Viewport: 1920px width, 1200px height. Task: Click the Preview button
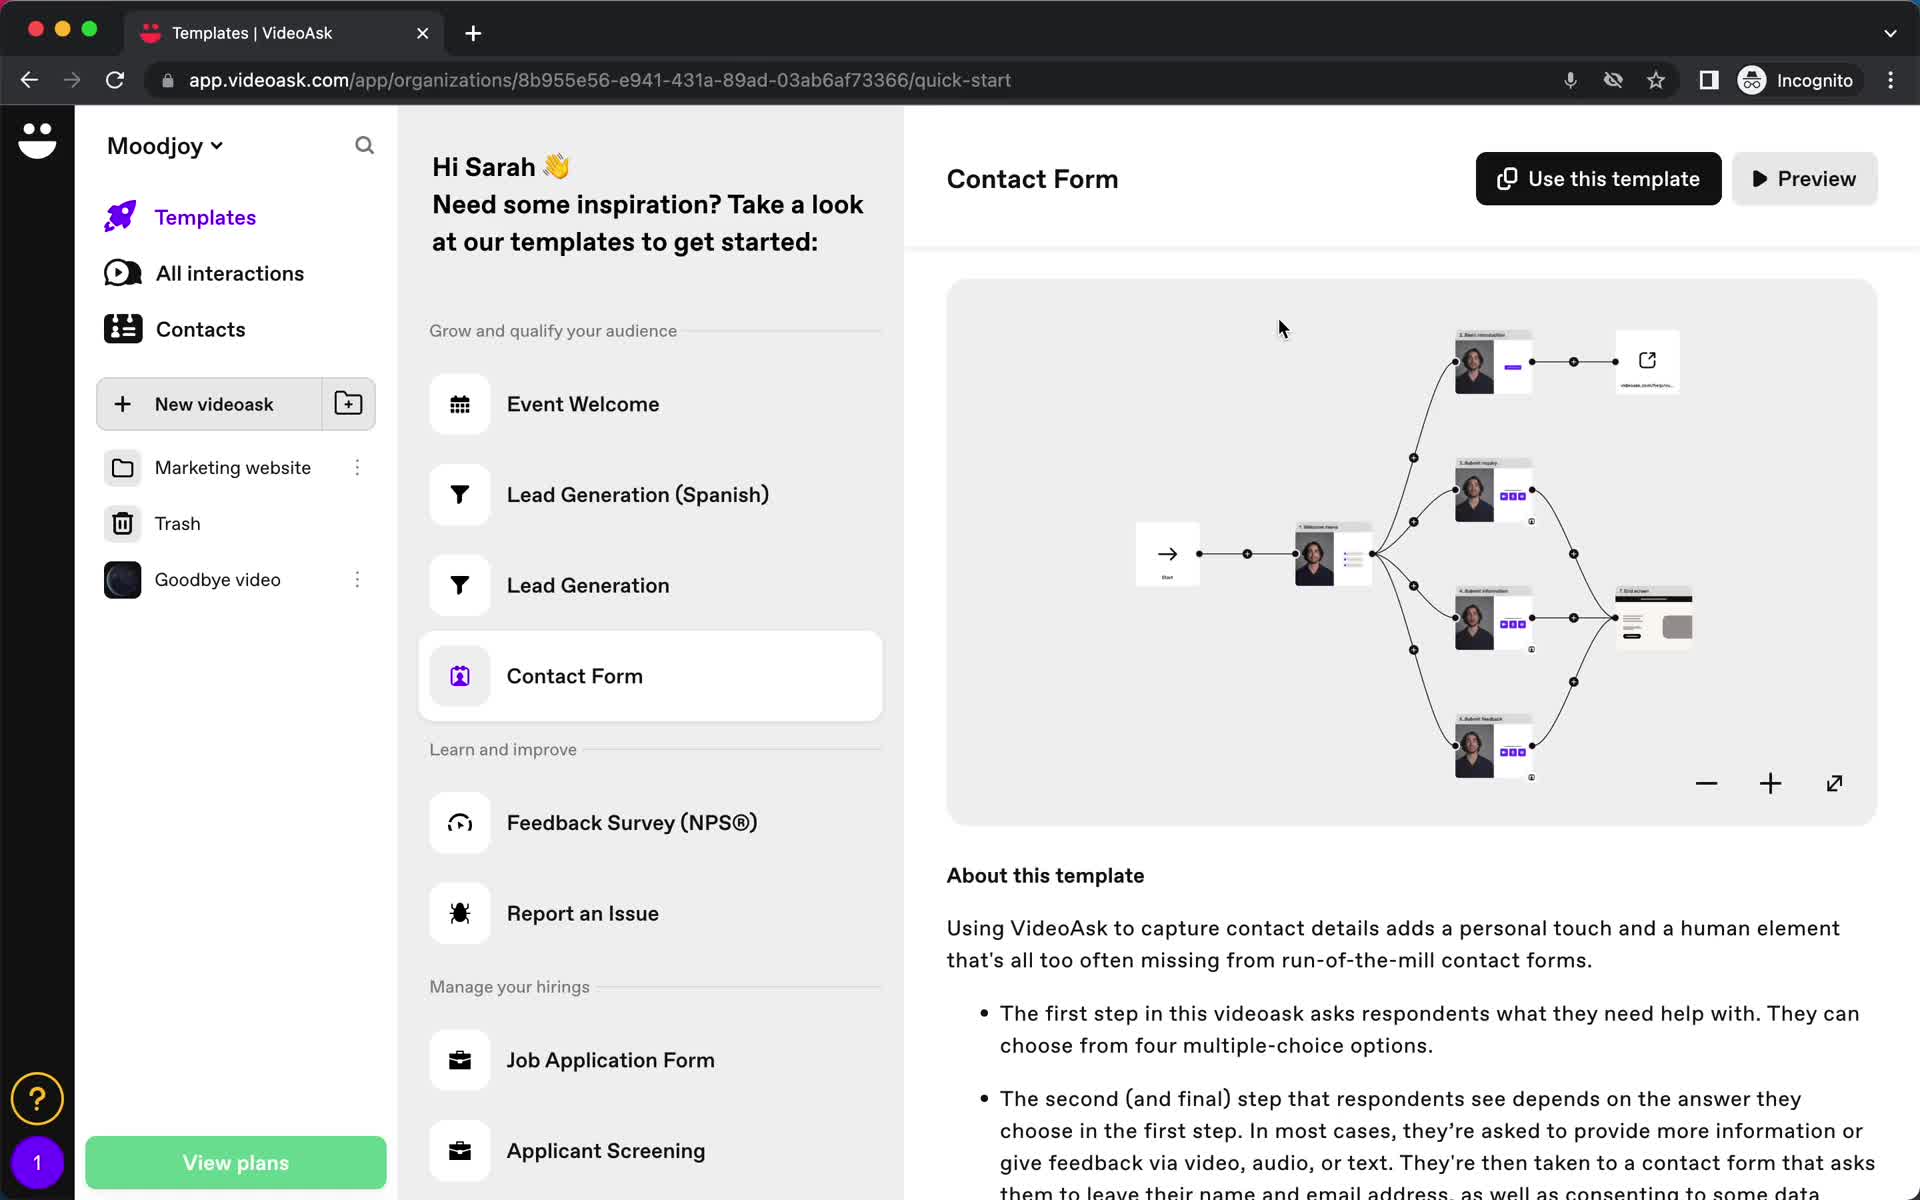(1804, 178)
